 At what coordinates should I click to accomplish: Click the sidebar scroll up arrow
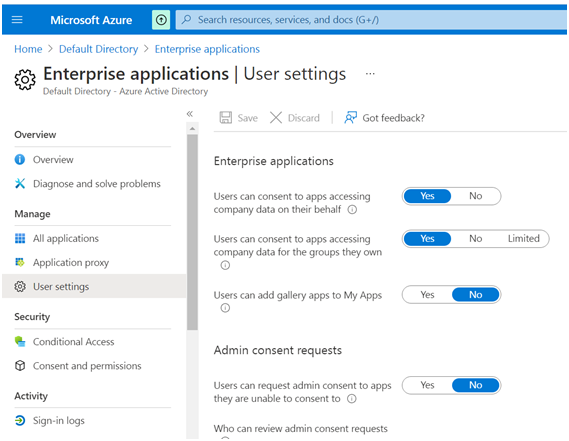(x=192, y=129)
